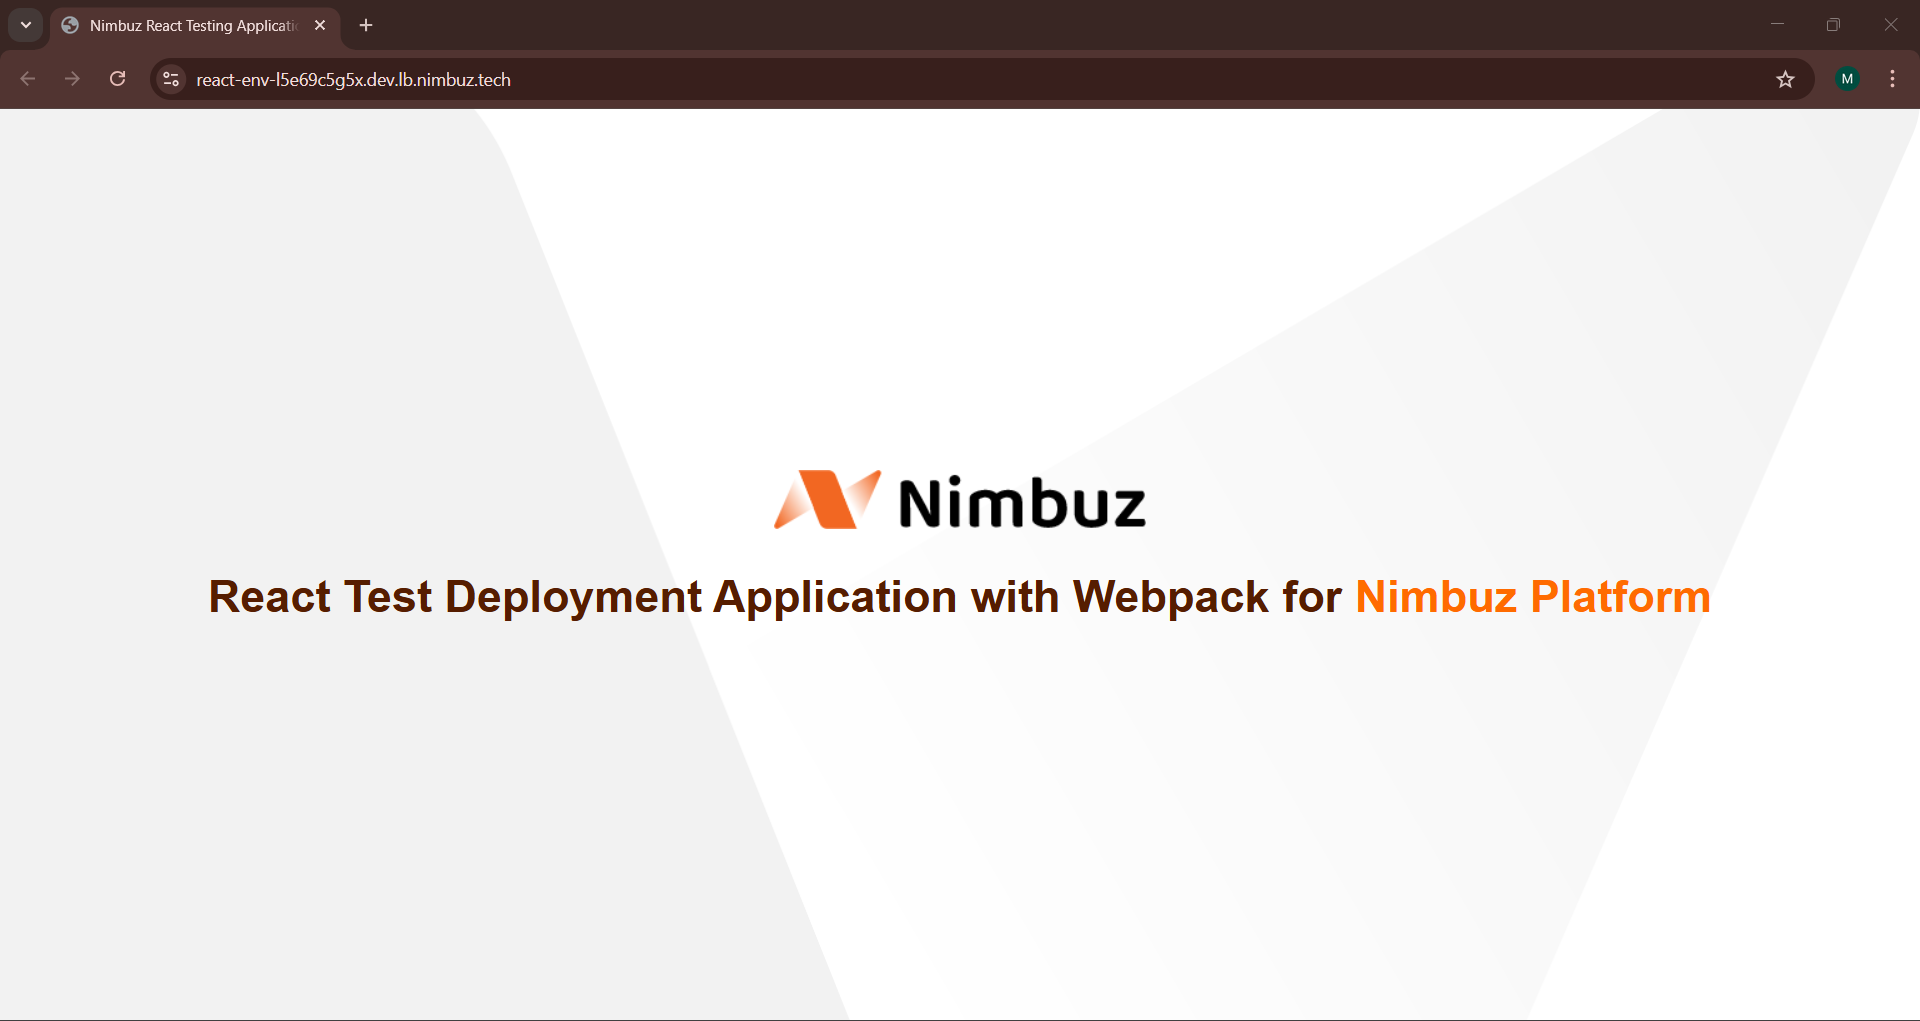Close the browser window
Viewport: 1920px width, 1021px height.
click(1890, 25)
